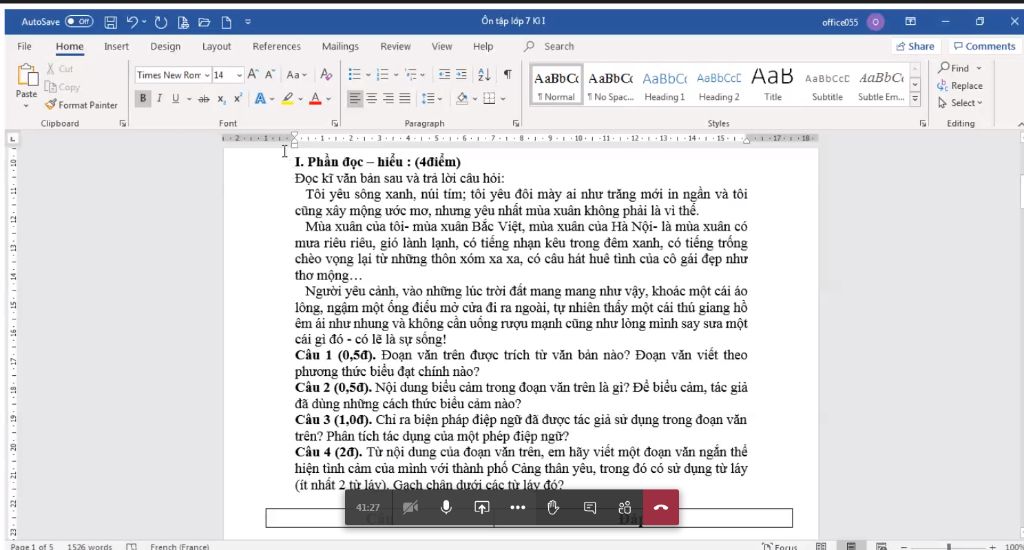Select Align Left
Screen dimensions: 1024x550
[355, 99]
